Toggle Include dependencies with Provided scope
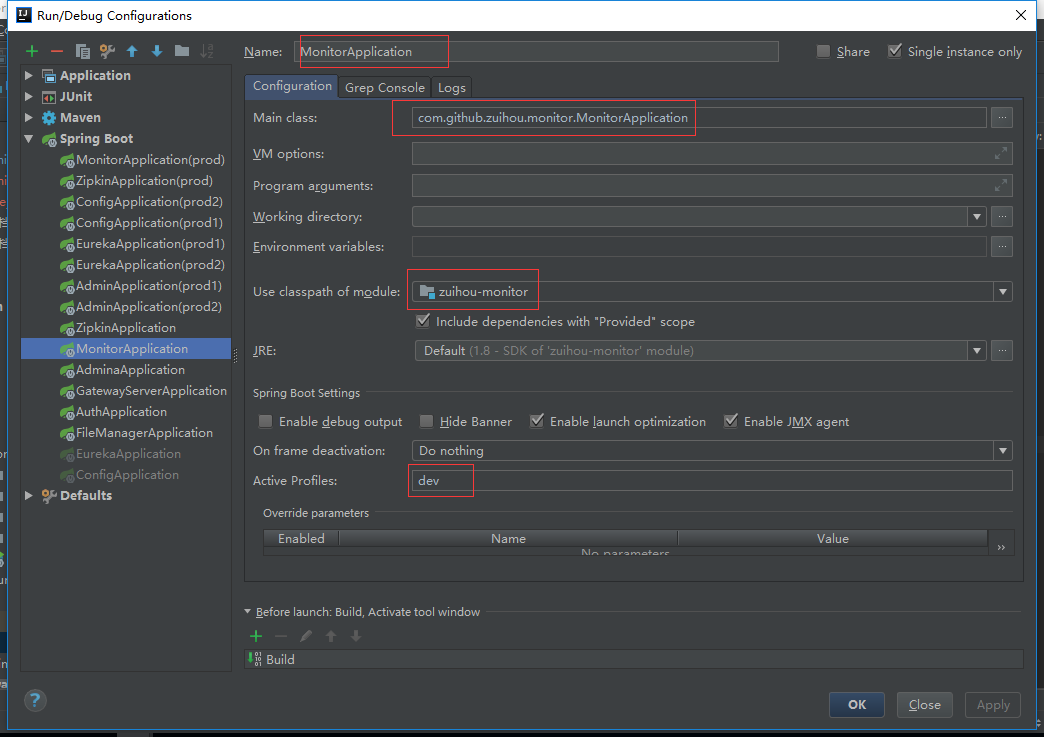Screen dimensions: 1044x737 (x=423, y=321)
